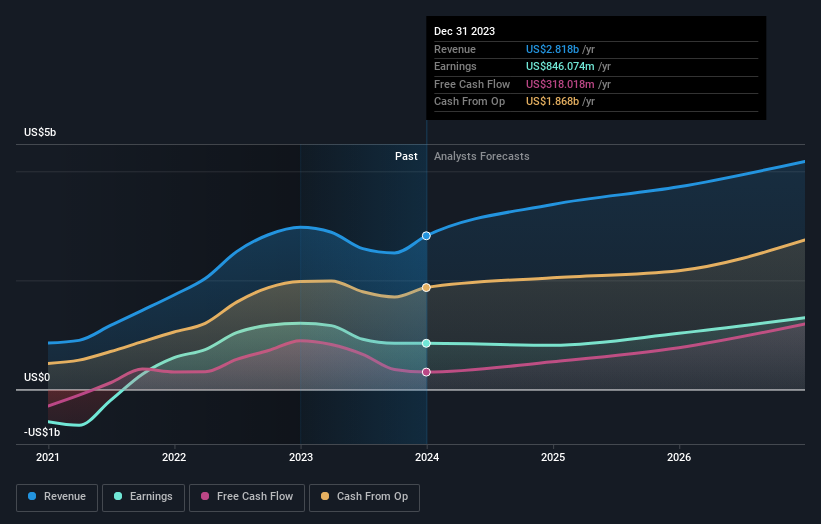
Task: Click the 2022 x-axis label
Action: tap(174, 458)
